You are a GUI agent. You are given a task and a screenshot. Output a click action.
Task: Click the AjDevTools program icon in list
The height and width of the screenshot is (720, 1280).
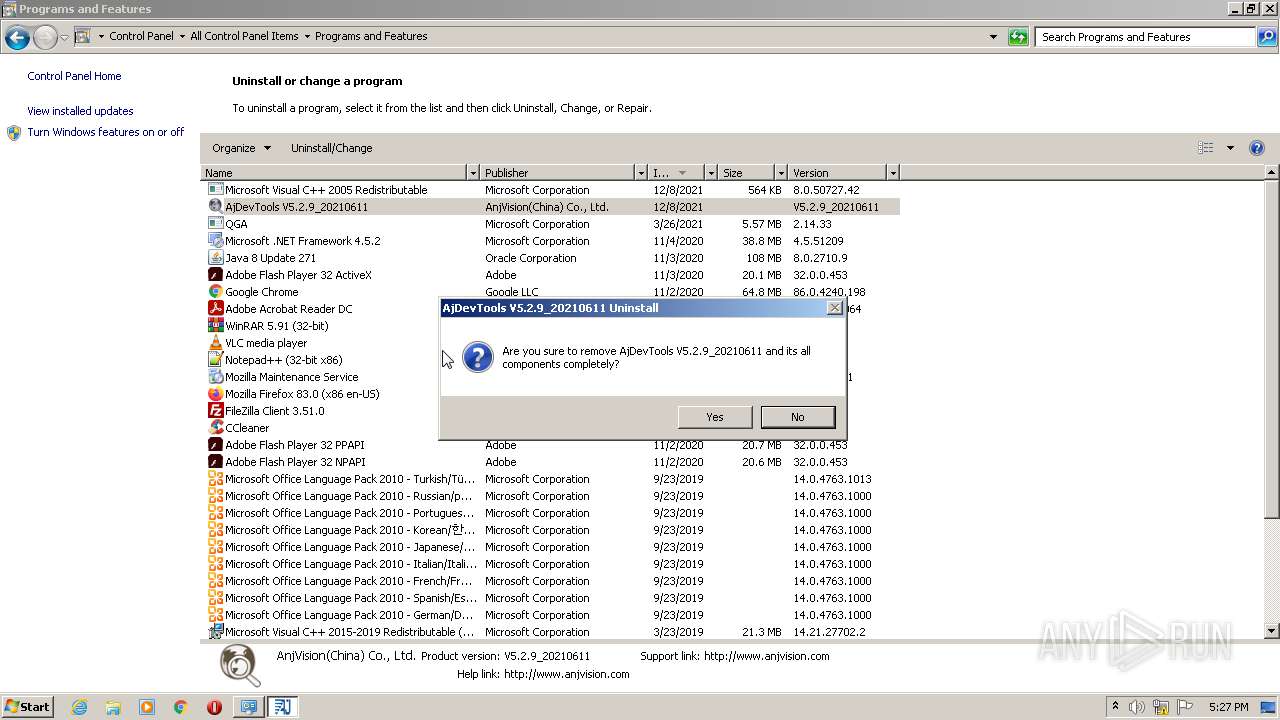pos(215,206)
